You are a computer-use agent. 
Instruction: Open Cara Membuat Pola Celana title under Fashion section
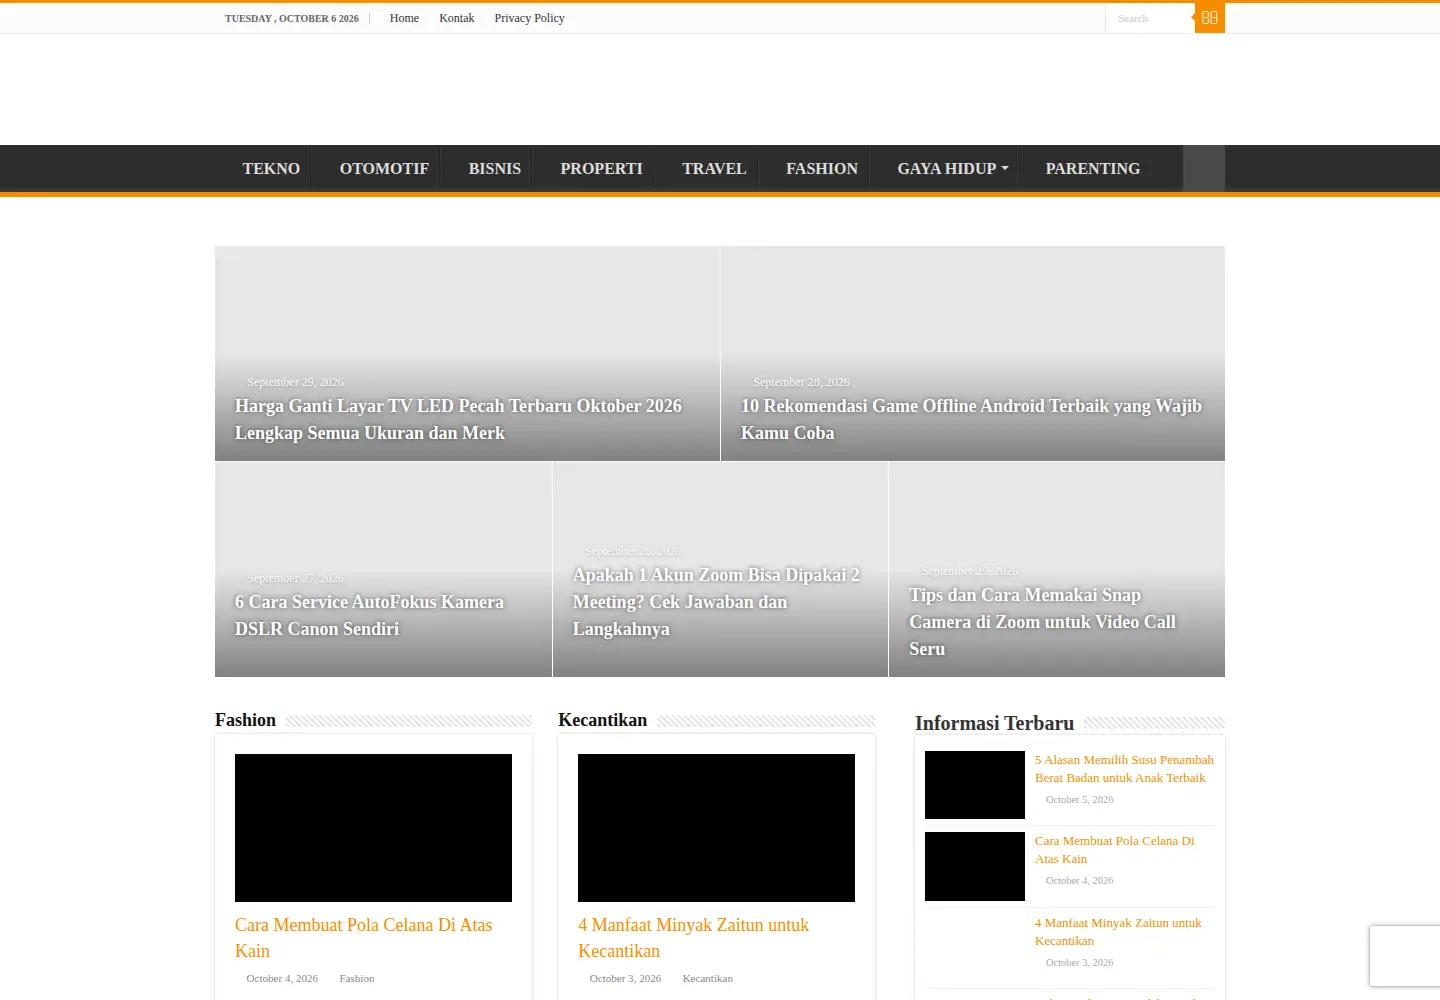click(x=363, y=938)
